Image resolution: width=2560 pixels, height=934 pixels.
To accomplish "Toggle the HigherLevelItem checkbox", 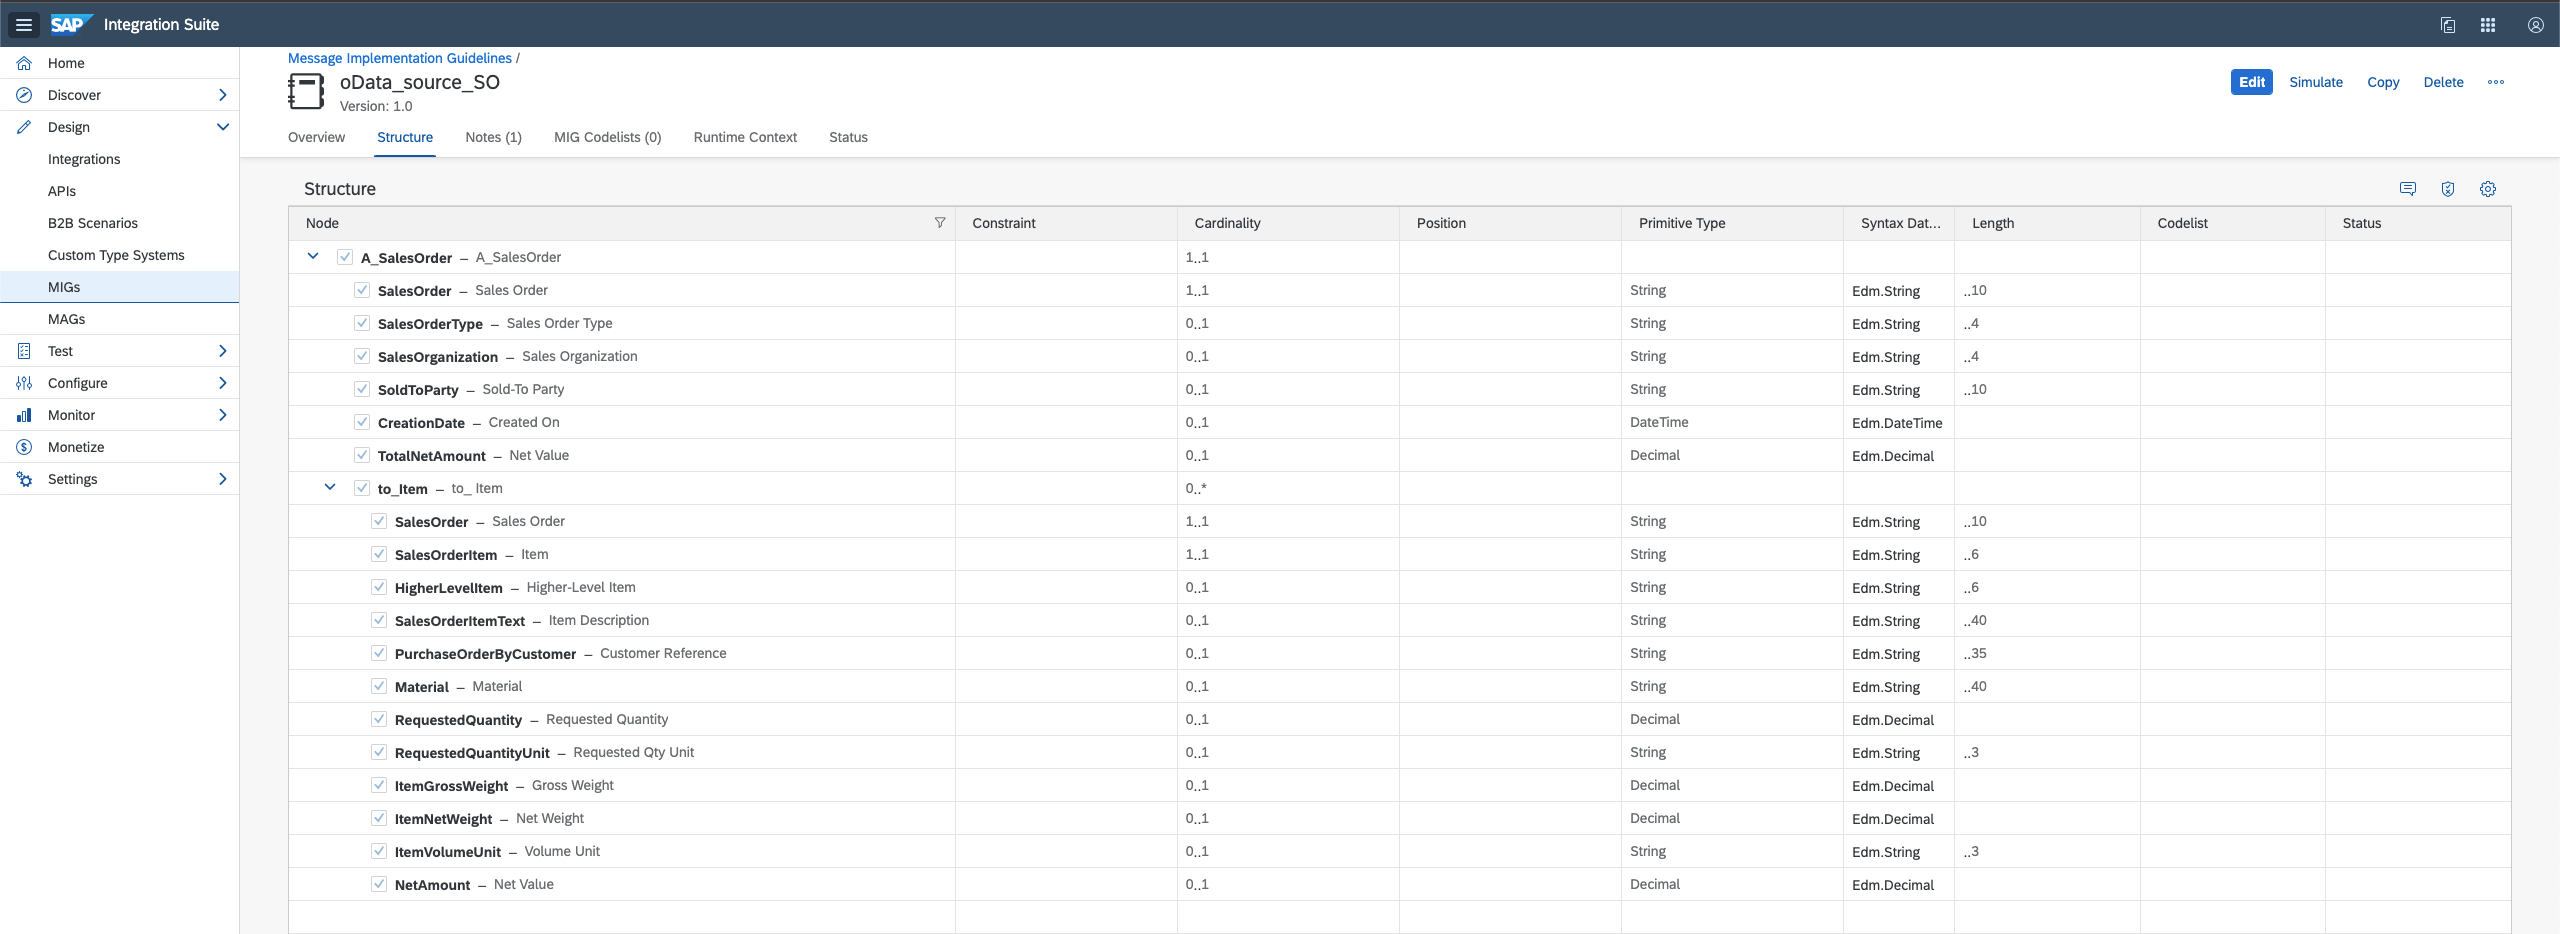I will 379,587.
